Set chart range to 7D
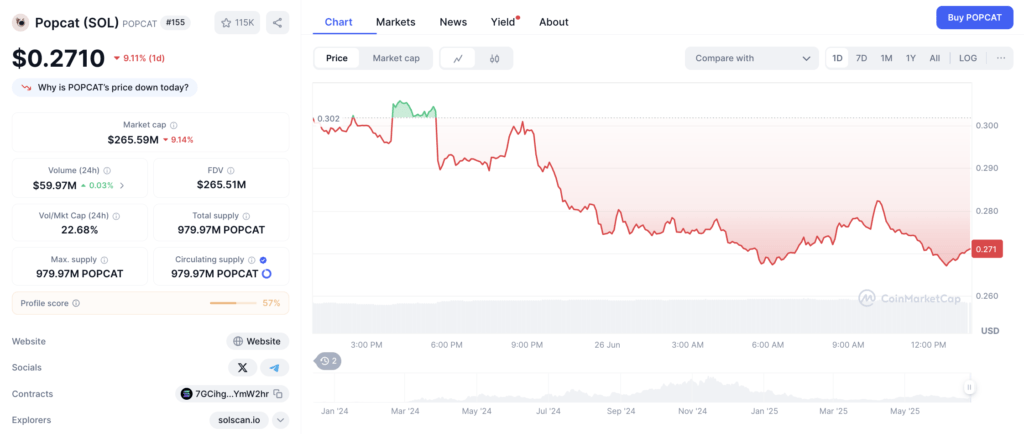The height and width of the screenshot is (434, 1024). 861,58
